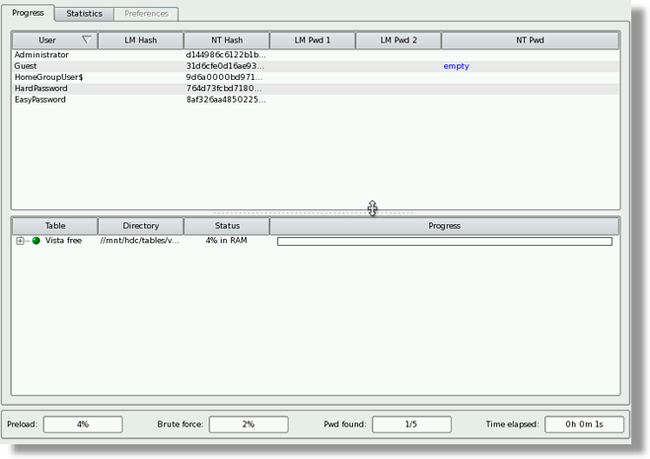Click the LM Pwd 2 column header
The width and height of the screenshot is (650, 459).
point(398,40)
